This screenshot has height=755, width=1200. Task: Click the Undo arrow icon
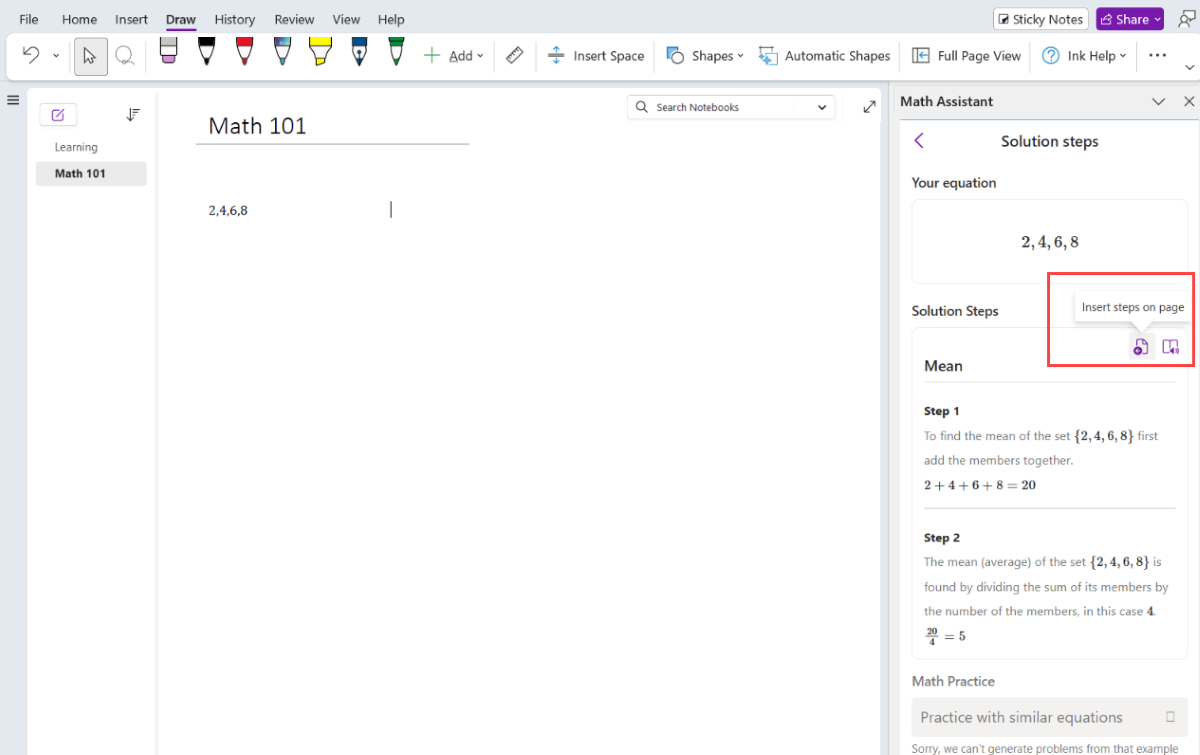click(x=30, y=56)
